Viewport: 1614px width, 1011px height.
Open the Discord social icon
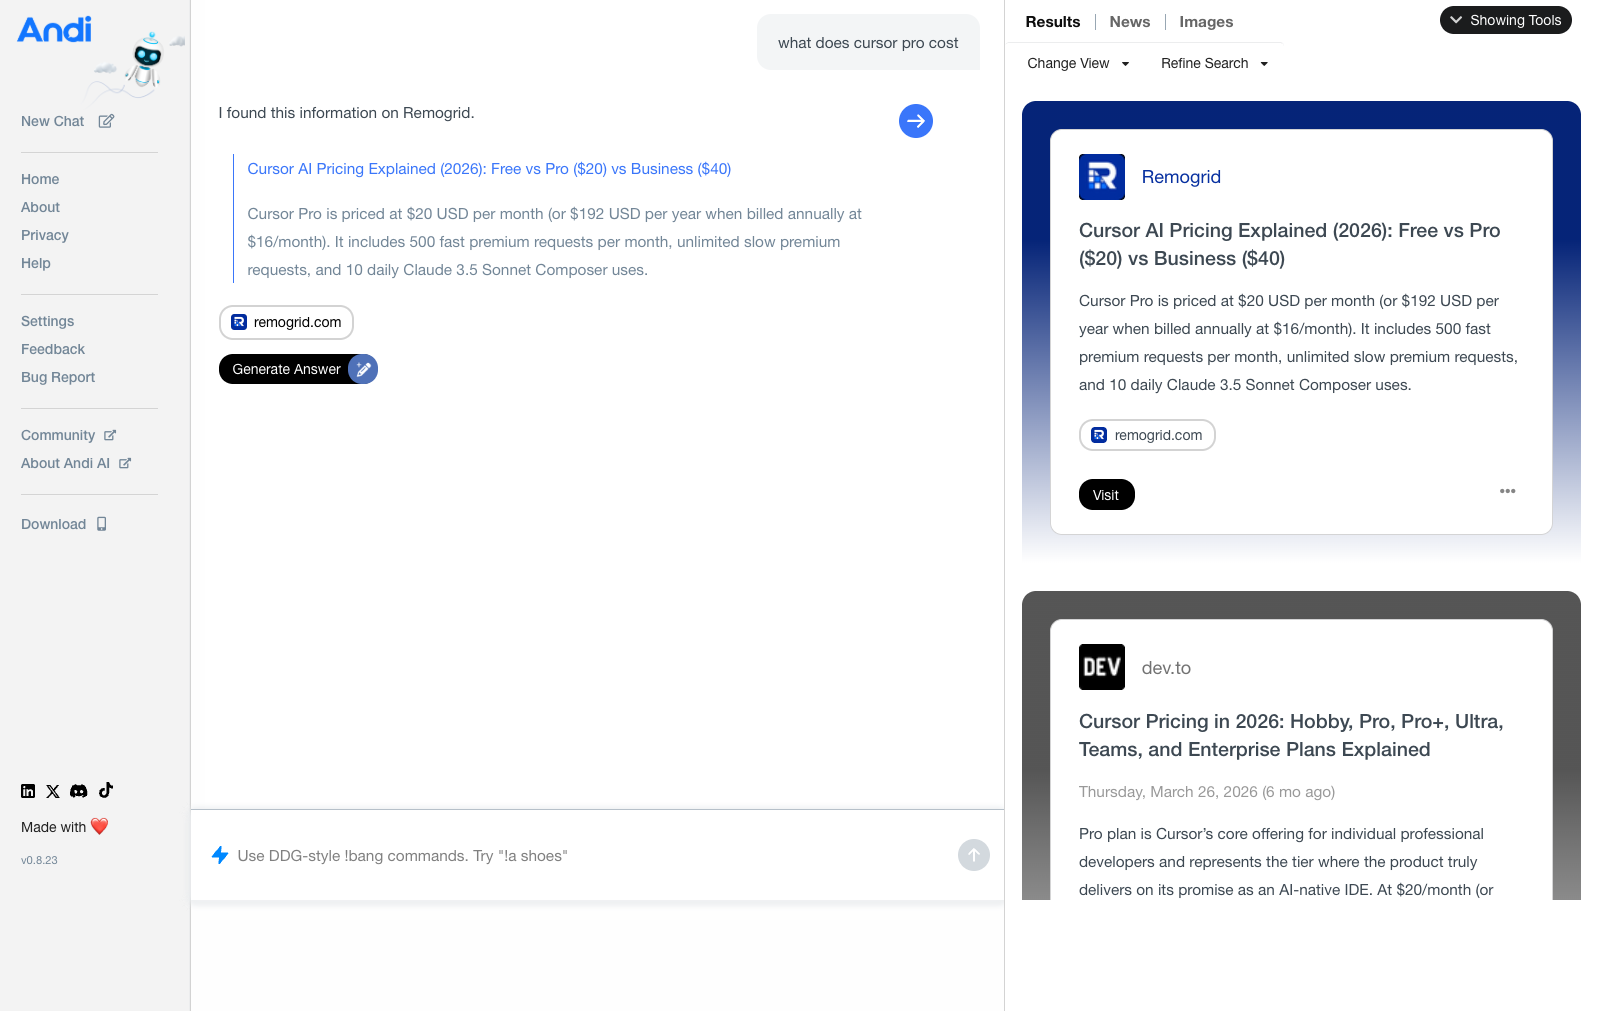(x=79, y=791)
